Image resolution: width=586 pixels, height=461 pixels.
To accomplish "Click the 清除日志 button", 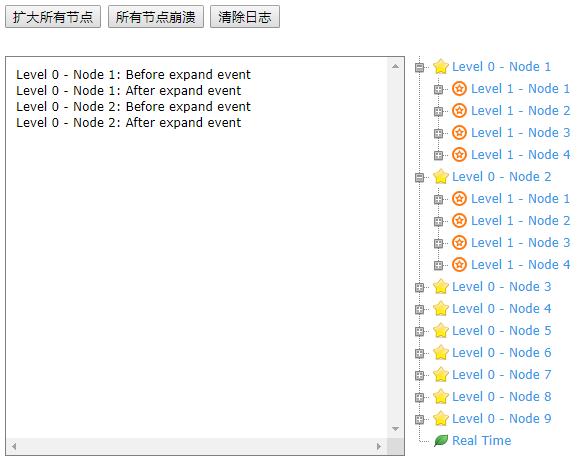I will pyautogui.click(x=245, y=17).
